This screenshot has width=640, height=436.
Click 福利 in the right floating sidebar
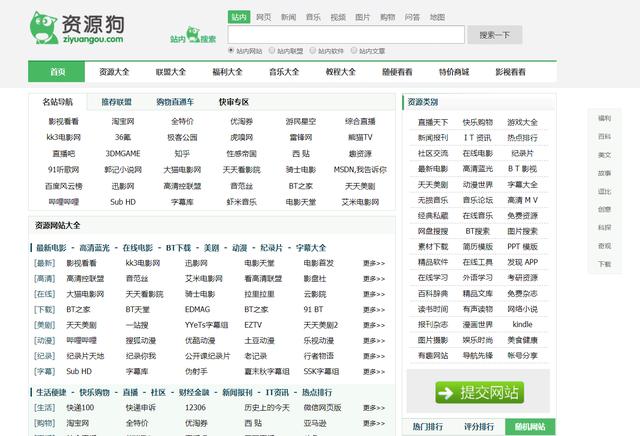604,118
